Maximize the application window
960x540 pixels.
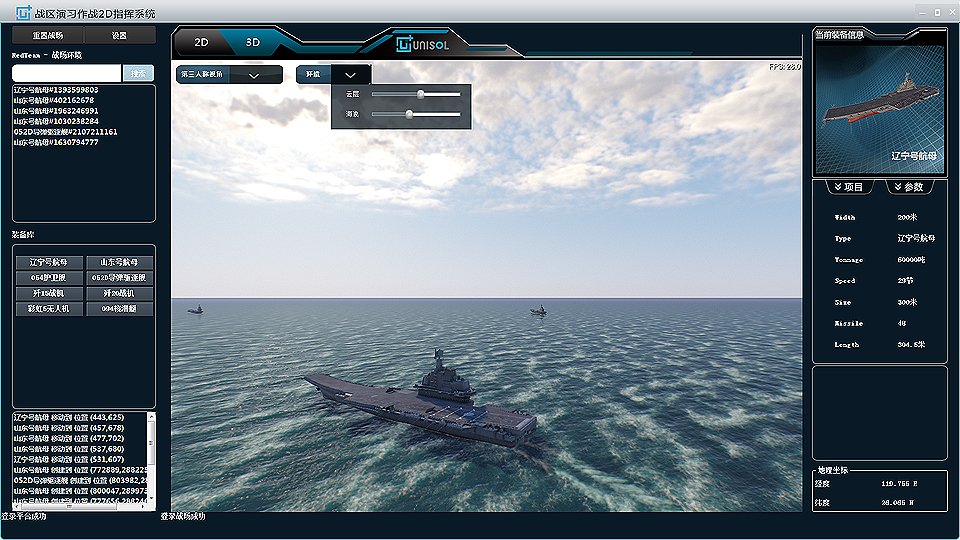click(x=930, y=10)
